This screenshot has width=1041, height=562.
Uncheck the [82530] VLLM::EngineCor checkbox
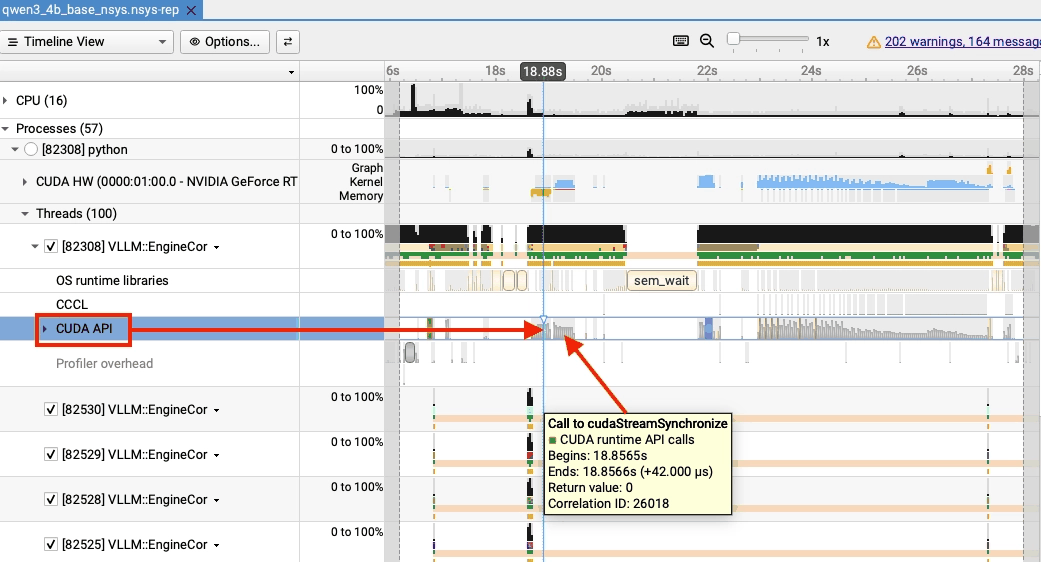[x=50, y=409]
